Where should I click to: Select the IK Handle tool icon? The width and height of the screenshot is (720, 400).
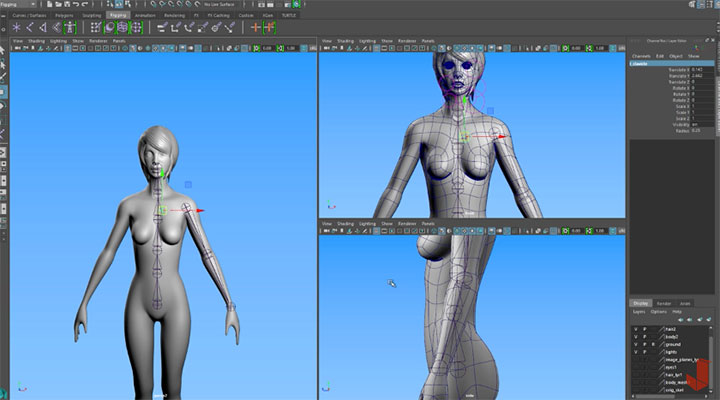click(x=43, y=28)
